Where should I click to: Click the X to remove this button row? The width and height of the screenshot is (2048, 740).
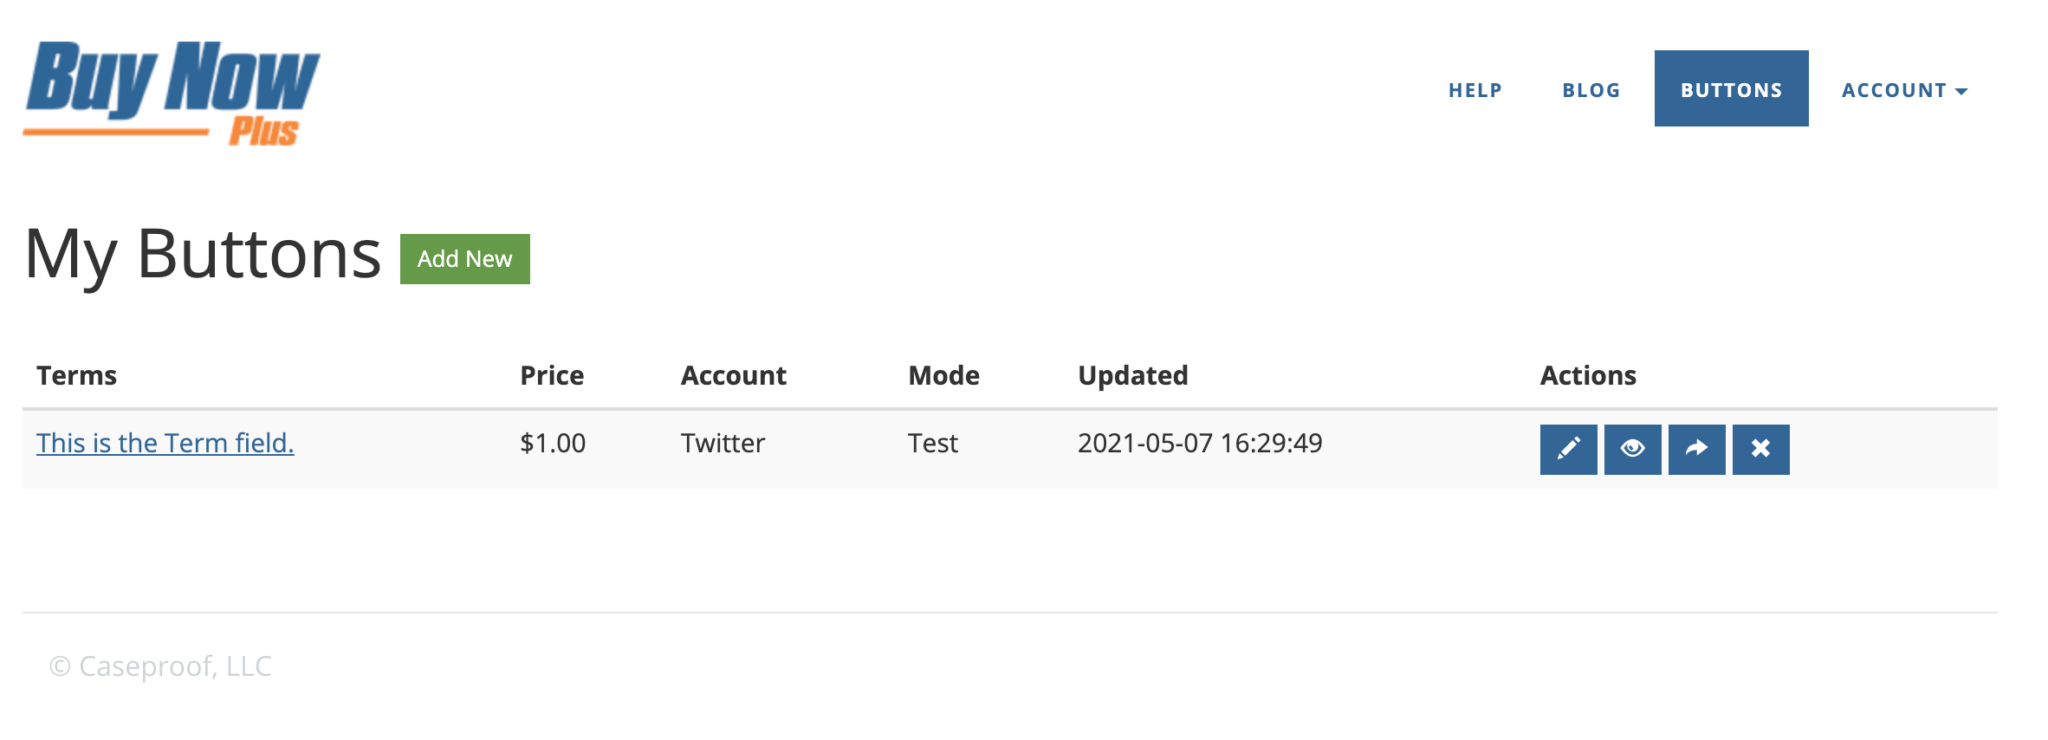1760,449
